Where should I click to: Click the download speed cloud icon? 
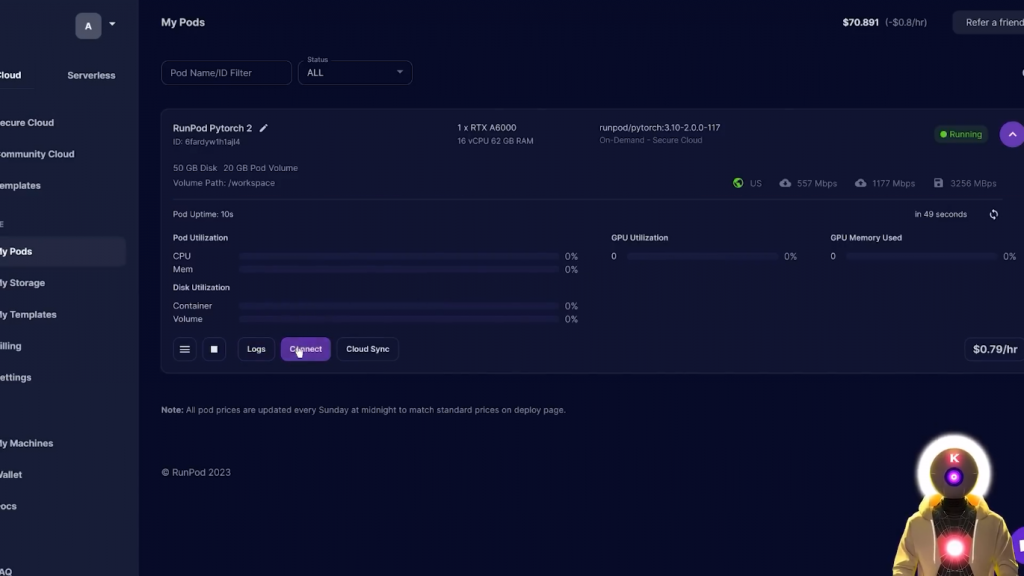click(785, 183)
